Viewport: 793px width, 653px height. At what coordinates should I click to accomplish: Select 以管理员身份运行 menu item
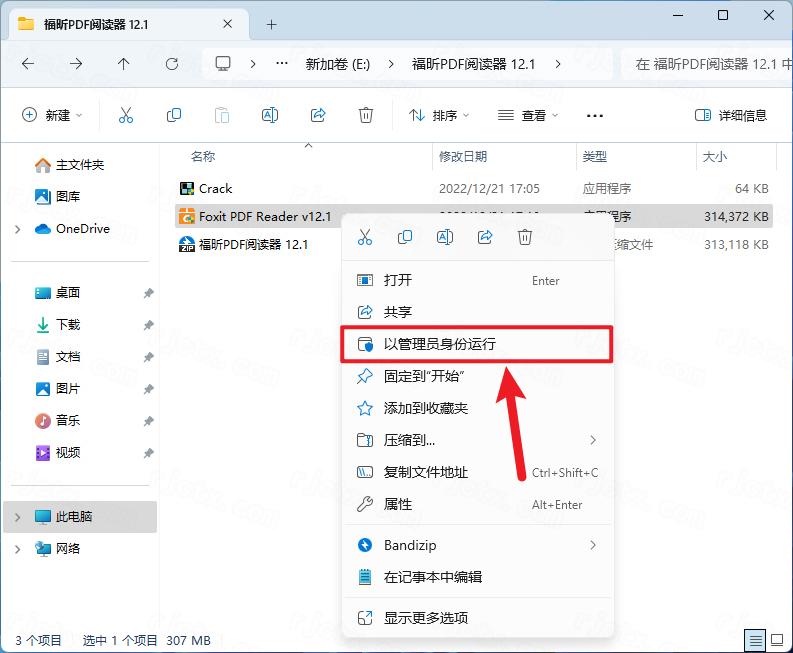pos(477,344)
